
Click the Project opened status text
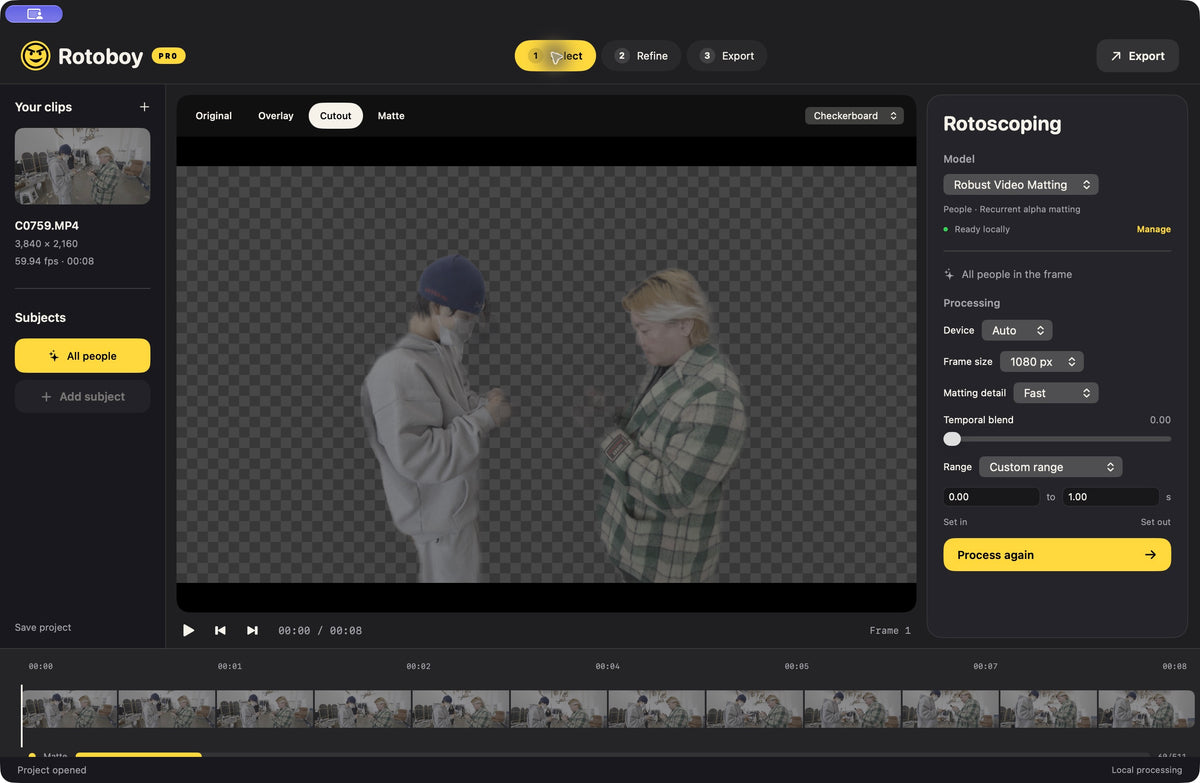(x=52, y=770)
